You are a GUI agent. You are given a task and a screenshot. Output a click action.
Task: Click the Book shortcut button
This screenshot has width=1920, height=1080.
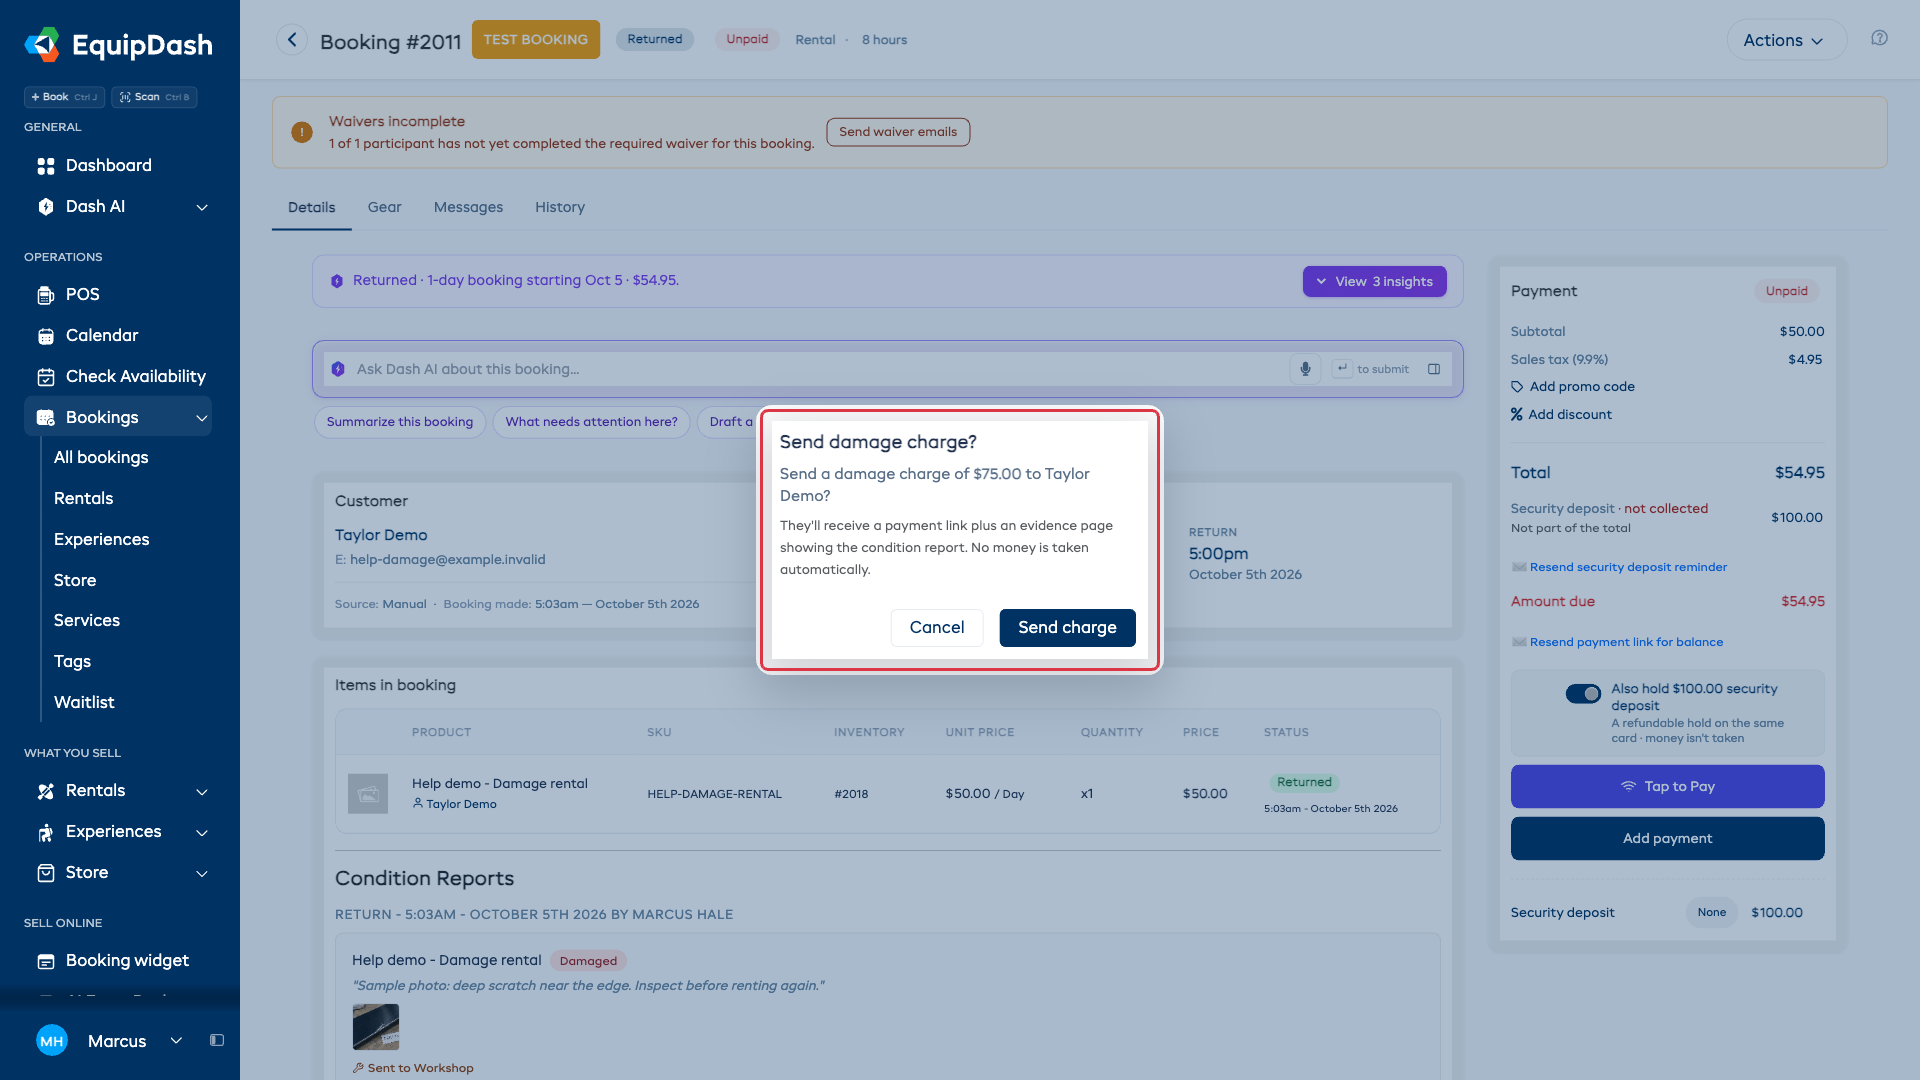coord(64,97)
